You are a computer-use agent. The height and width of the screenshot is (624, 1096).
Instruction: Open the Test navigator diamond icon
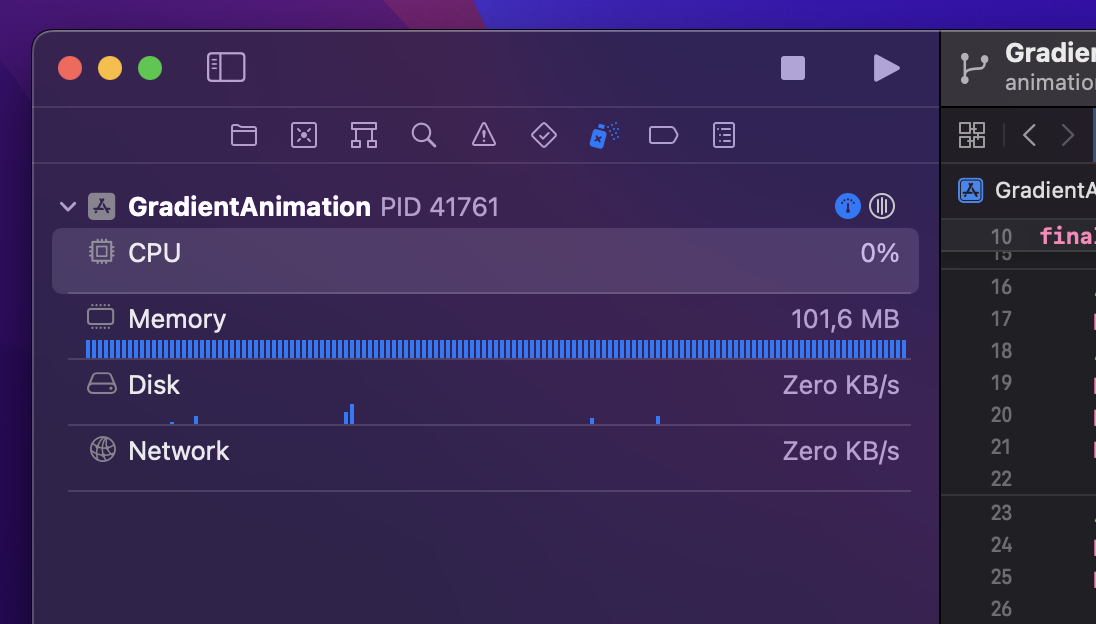[543, 135]
